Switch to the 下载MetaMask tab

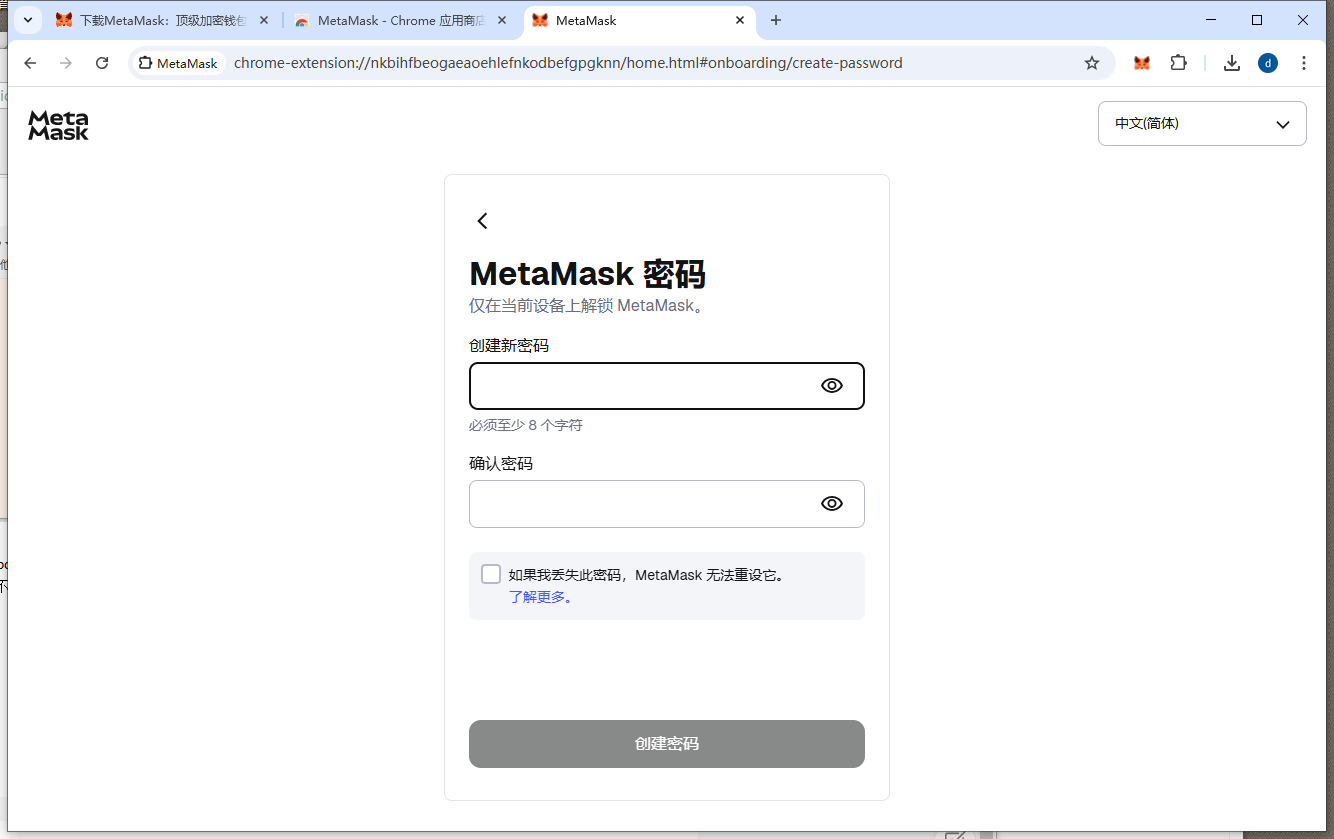click(x=162, y=20)
